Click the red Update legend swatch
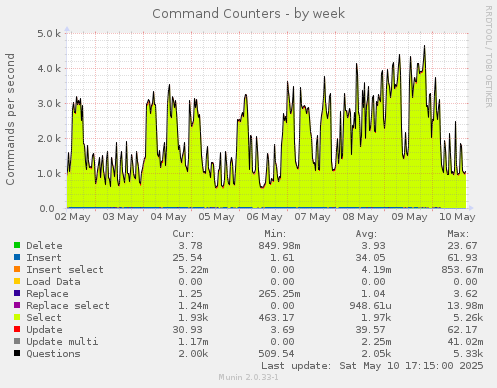The height and width of the screenshot is (388, 497). point(17,329)
